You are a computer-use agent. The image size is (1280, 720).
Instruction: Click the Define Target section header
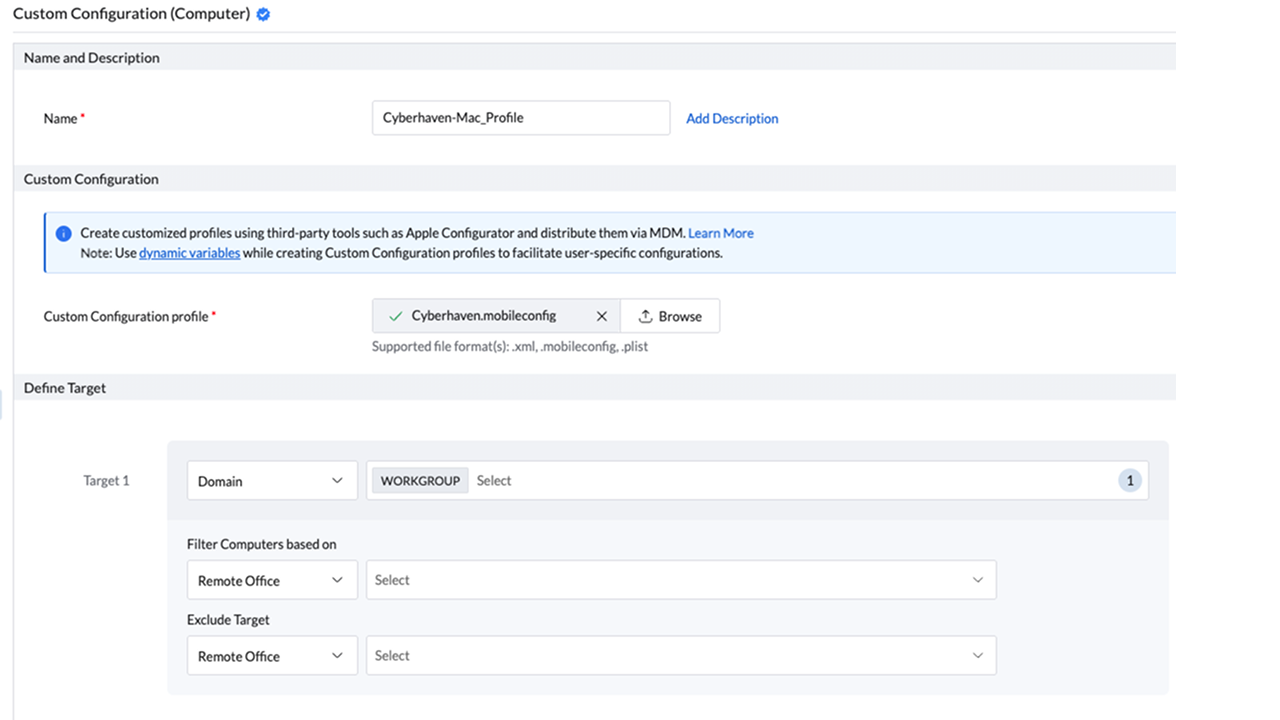pyautogui.click(x=65, y=388)
